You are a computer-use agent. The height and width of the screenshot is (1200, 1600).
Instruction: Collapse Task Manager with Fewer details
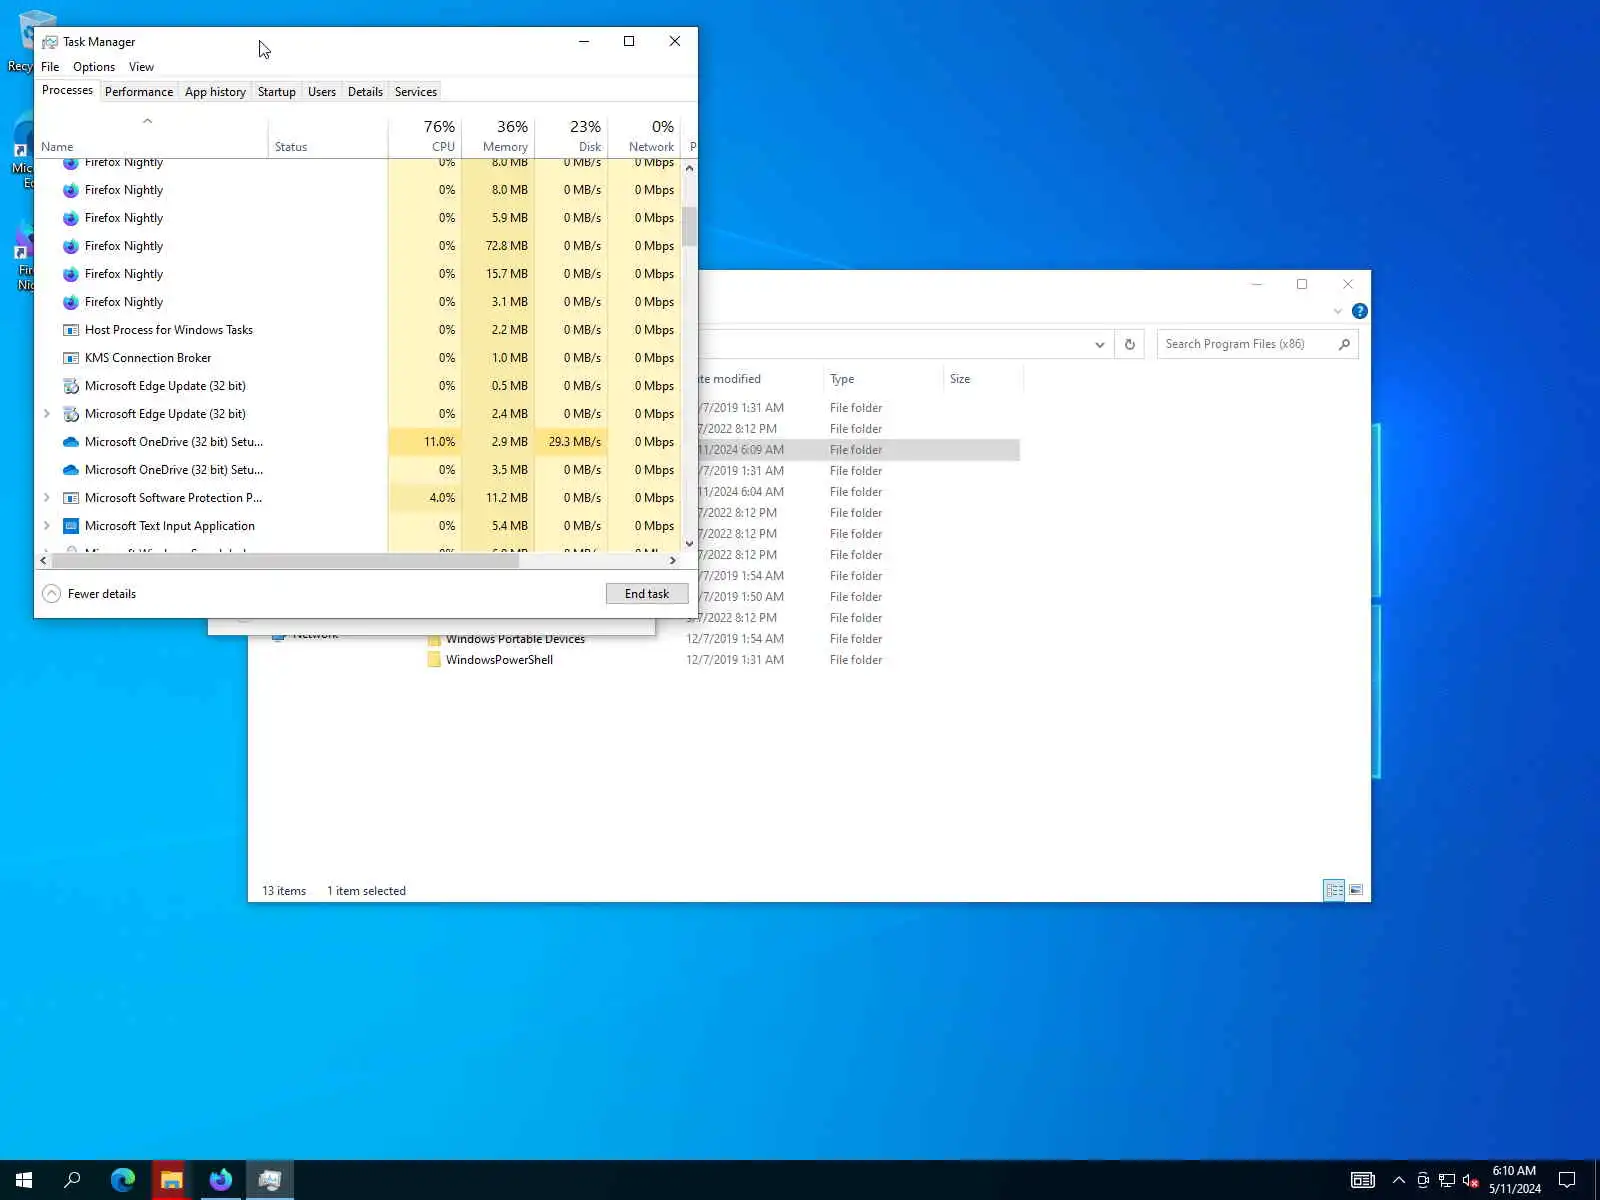pos(89,594)
